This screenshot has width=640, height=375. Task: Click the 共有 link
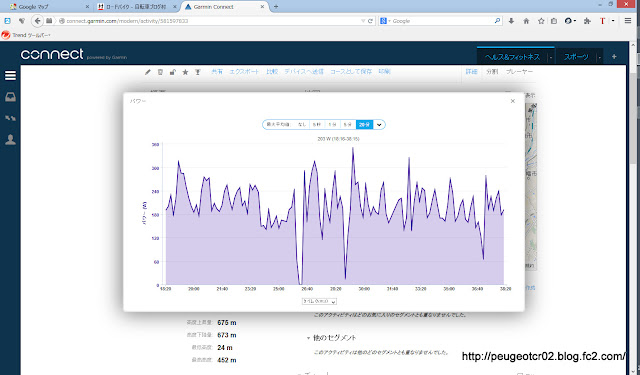click(217, 71)
